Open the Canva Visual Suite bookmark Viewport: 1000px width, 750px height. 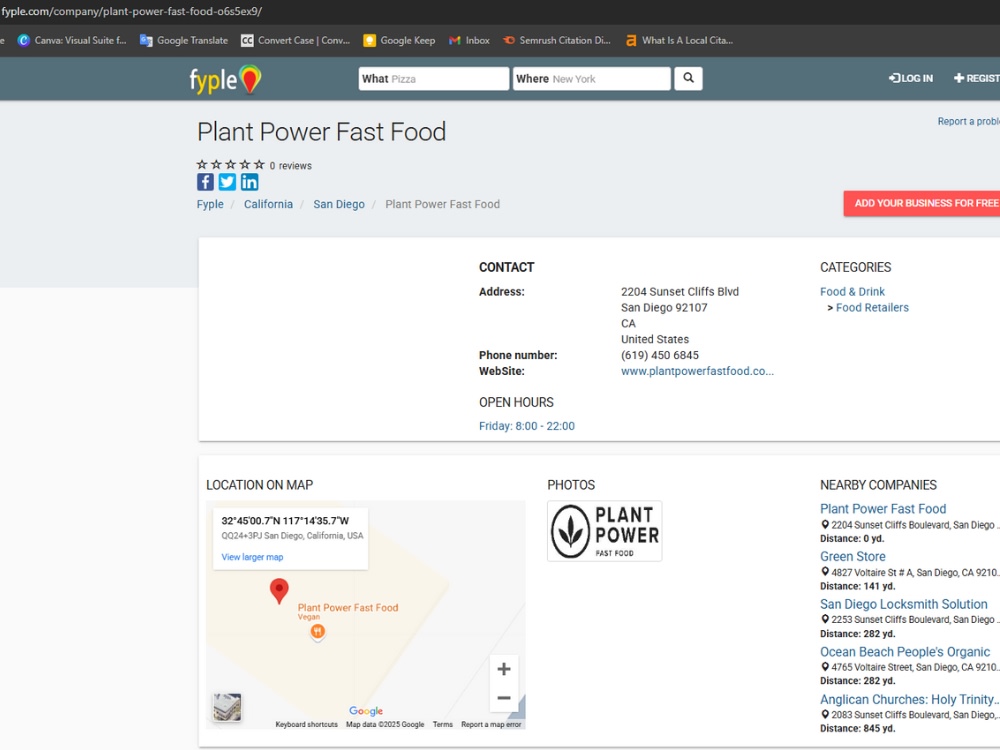click(x=72, y=40)
